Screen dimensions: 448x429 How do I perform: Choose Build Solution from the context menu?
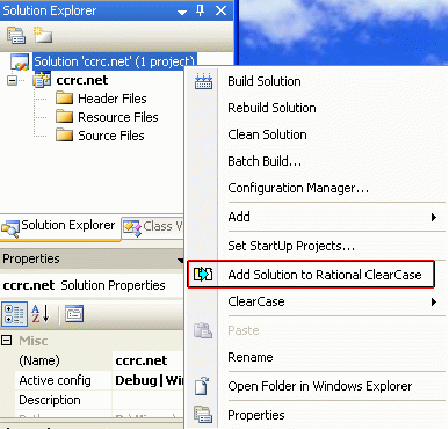[264, 81]
